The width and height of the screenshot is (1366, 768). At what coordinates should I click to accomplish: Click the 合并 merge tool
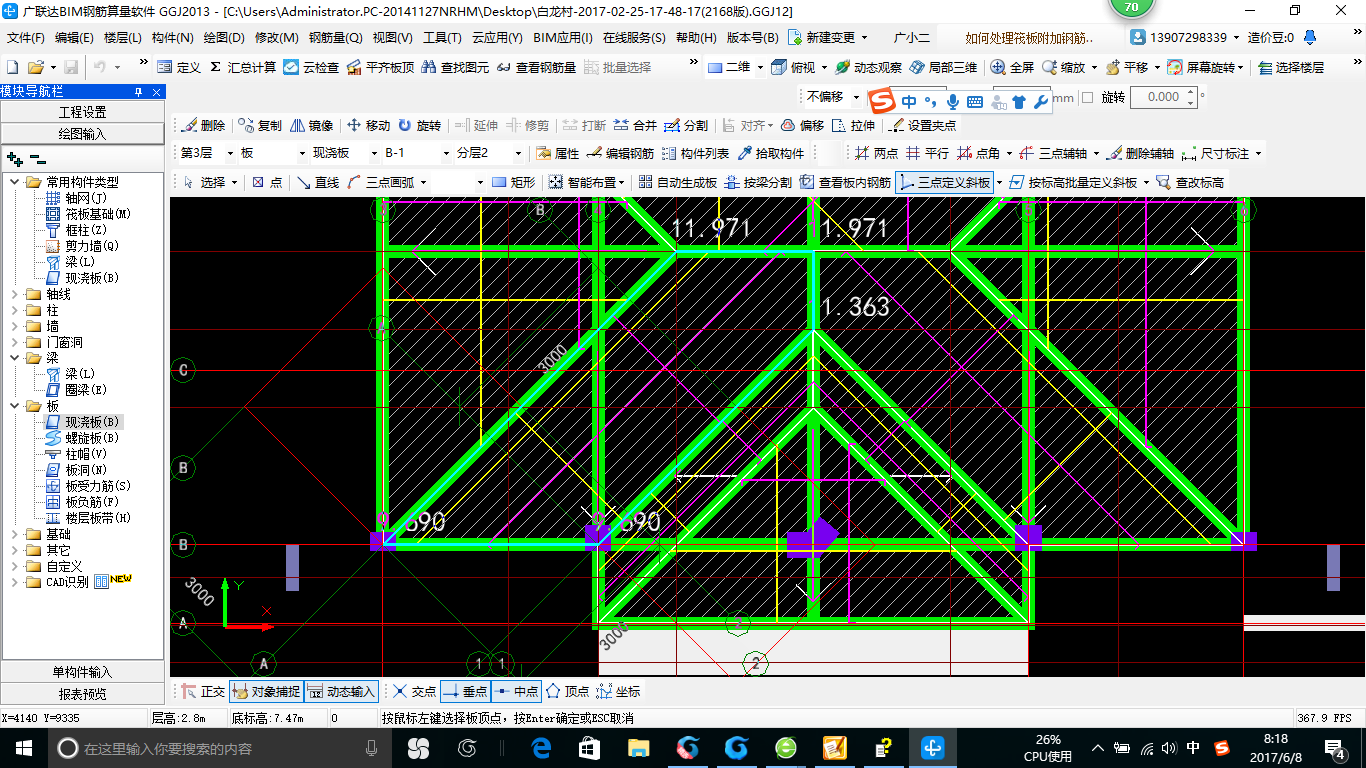[x=635, y=125]
